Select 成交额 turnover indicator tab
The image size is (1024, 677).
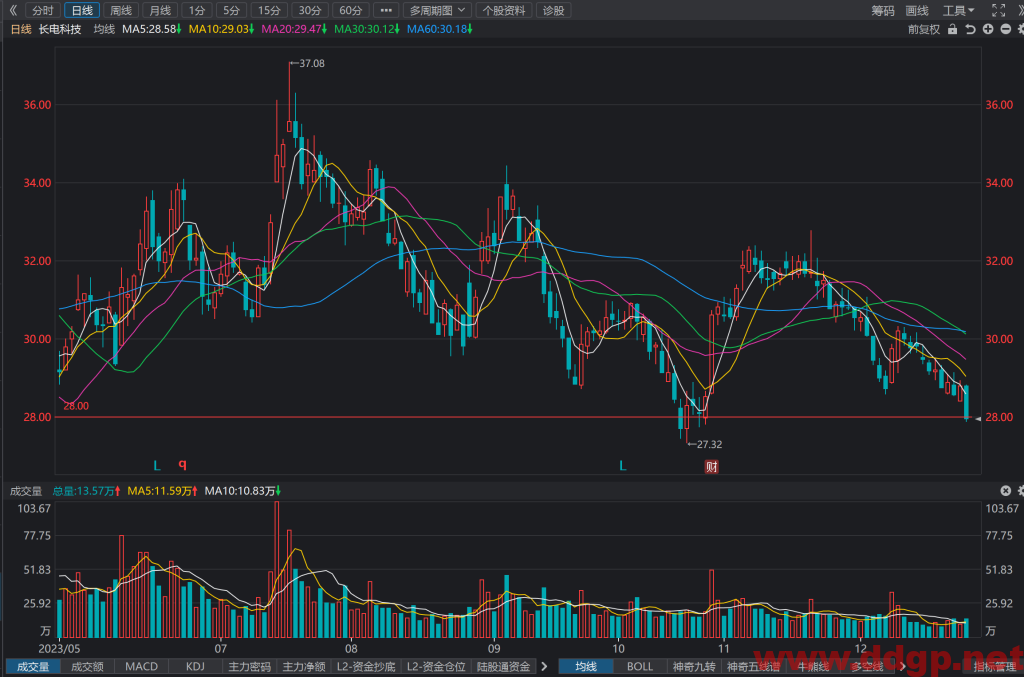click(x=87, y=667)
